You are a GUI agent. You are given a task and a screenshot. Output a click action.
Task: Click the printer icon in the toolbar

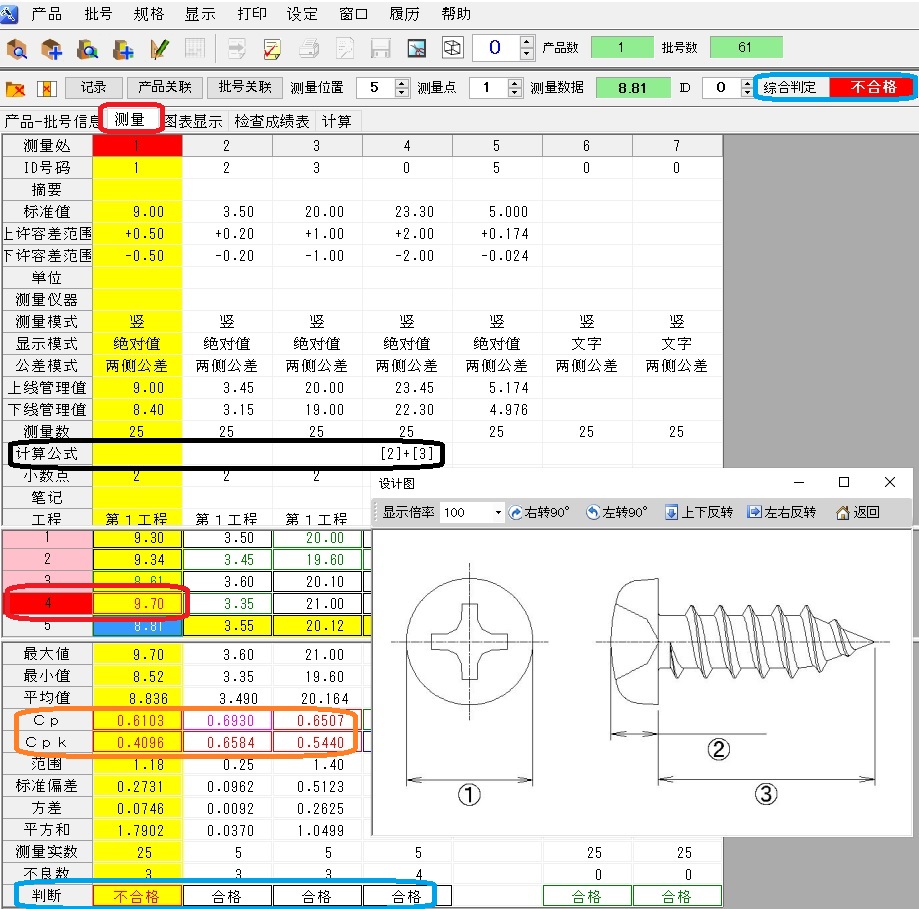click(309, 49)
